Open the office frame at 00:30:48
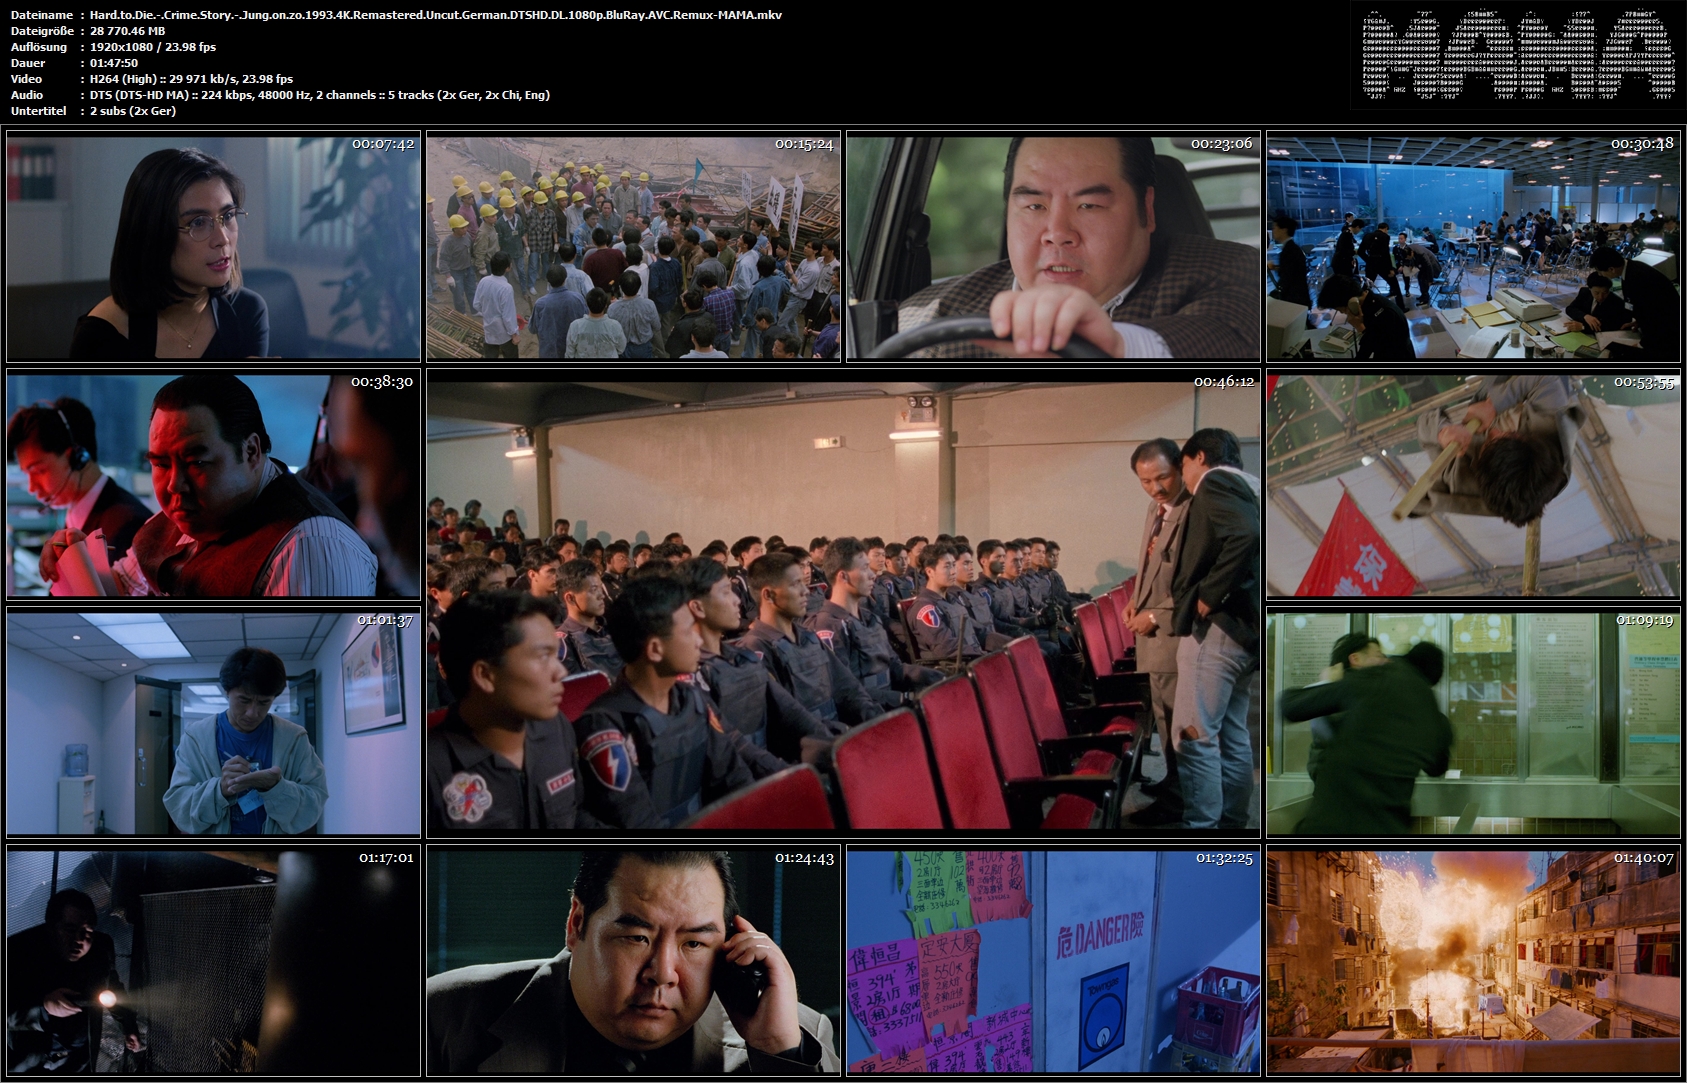 (1473, 246)
